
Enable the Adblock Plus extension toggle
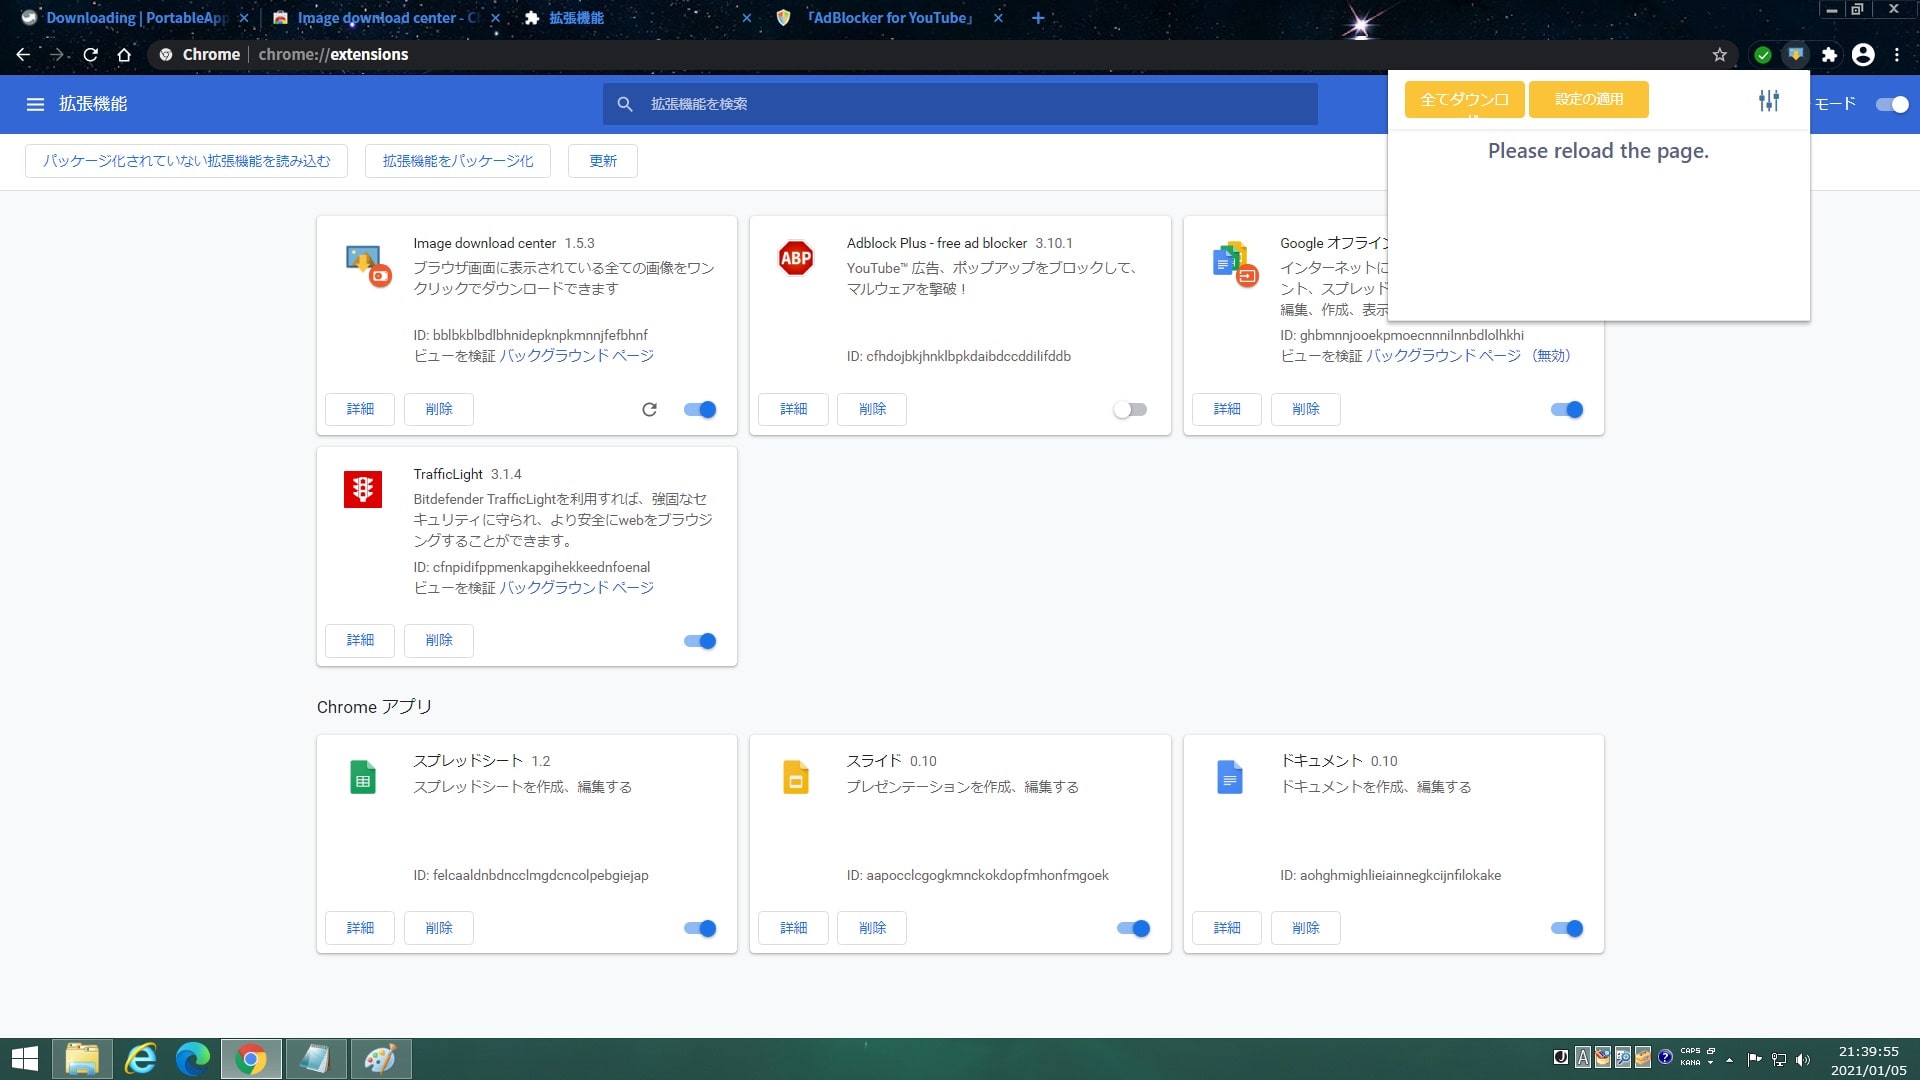(x=1130, y=409)
